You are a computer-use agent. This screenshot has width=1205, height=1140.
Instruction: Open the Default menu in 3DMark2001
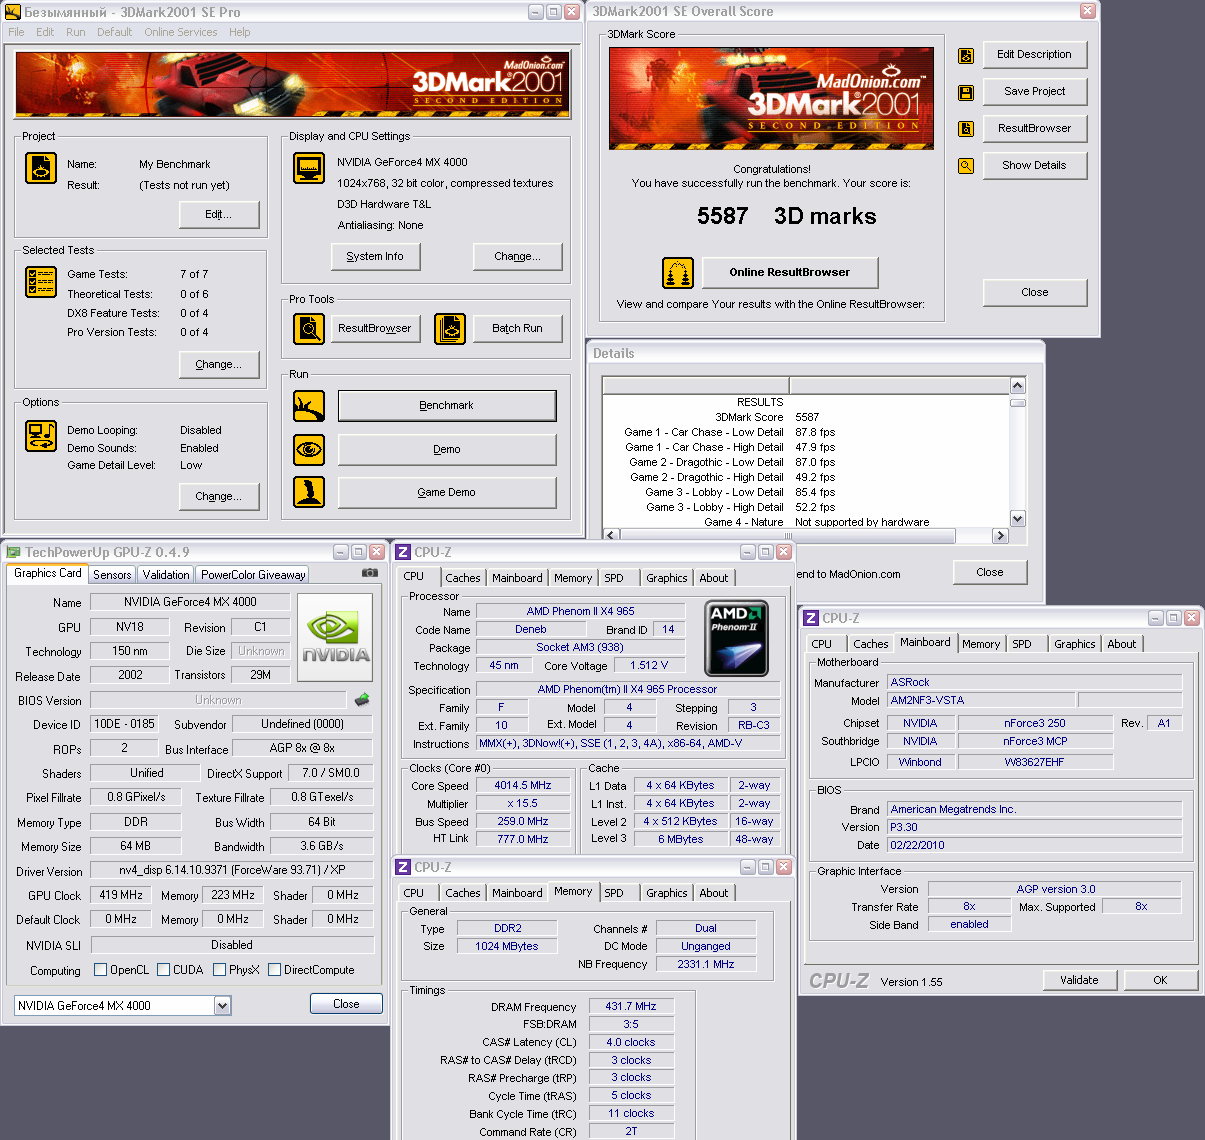pyautogui.click(x=115, y=32)
